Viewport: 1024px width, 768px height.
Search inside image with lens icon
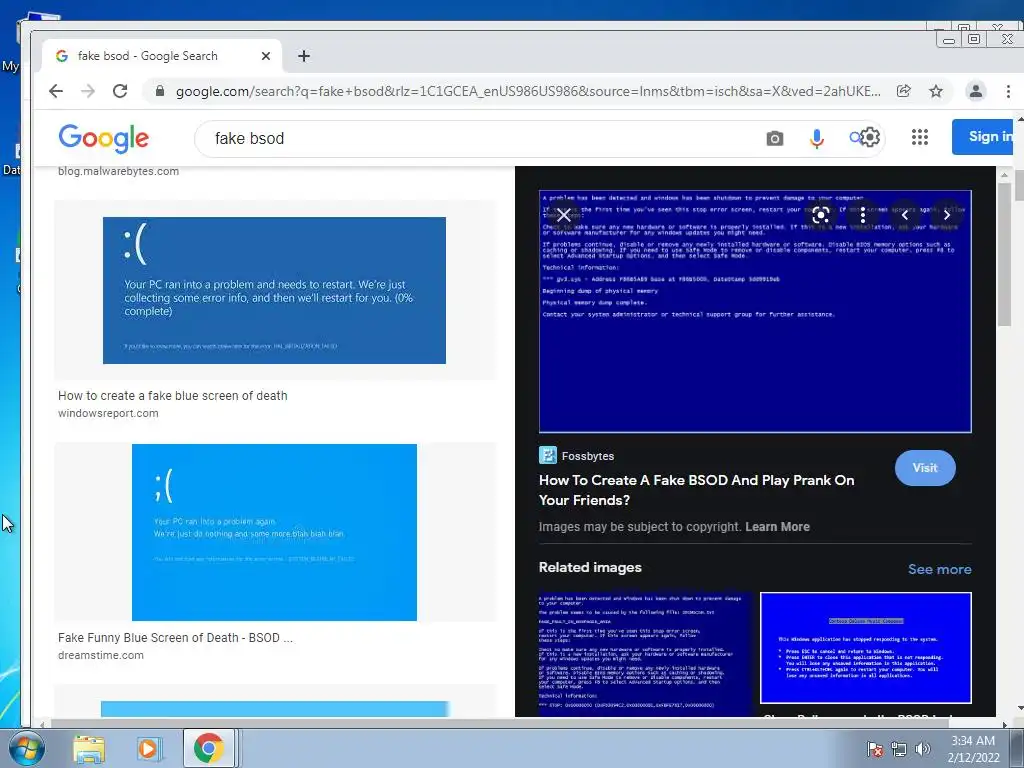click(x=821, y=215)
